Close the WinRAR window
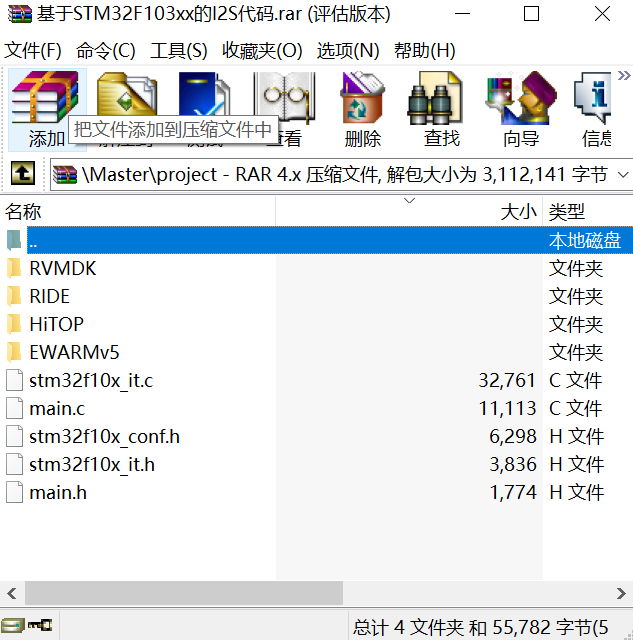The height and width of the screenshot is (640, 633). (602, 14)
